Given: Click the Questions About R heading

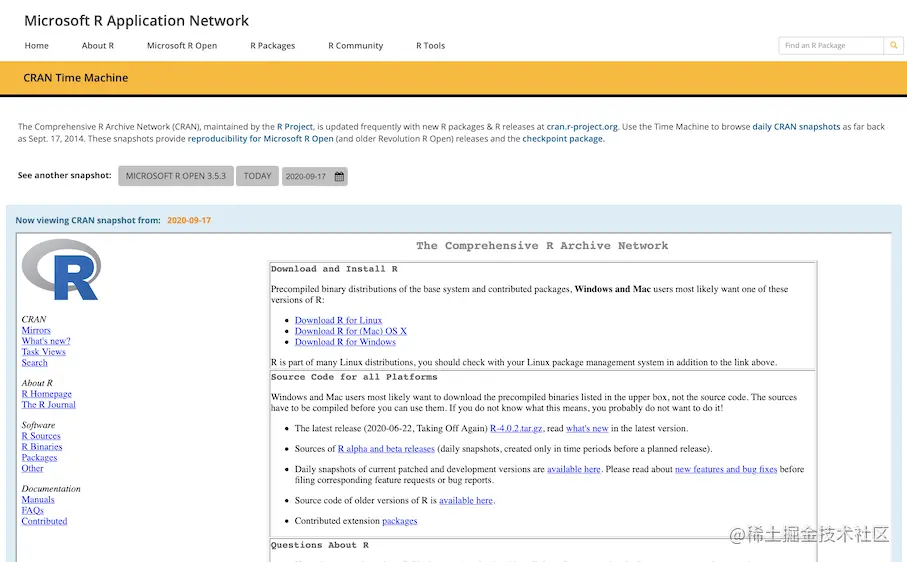Looking at the screenshot, I should tap(320, 545).
